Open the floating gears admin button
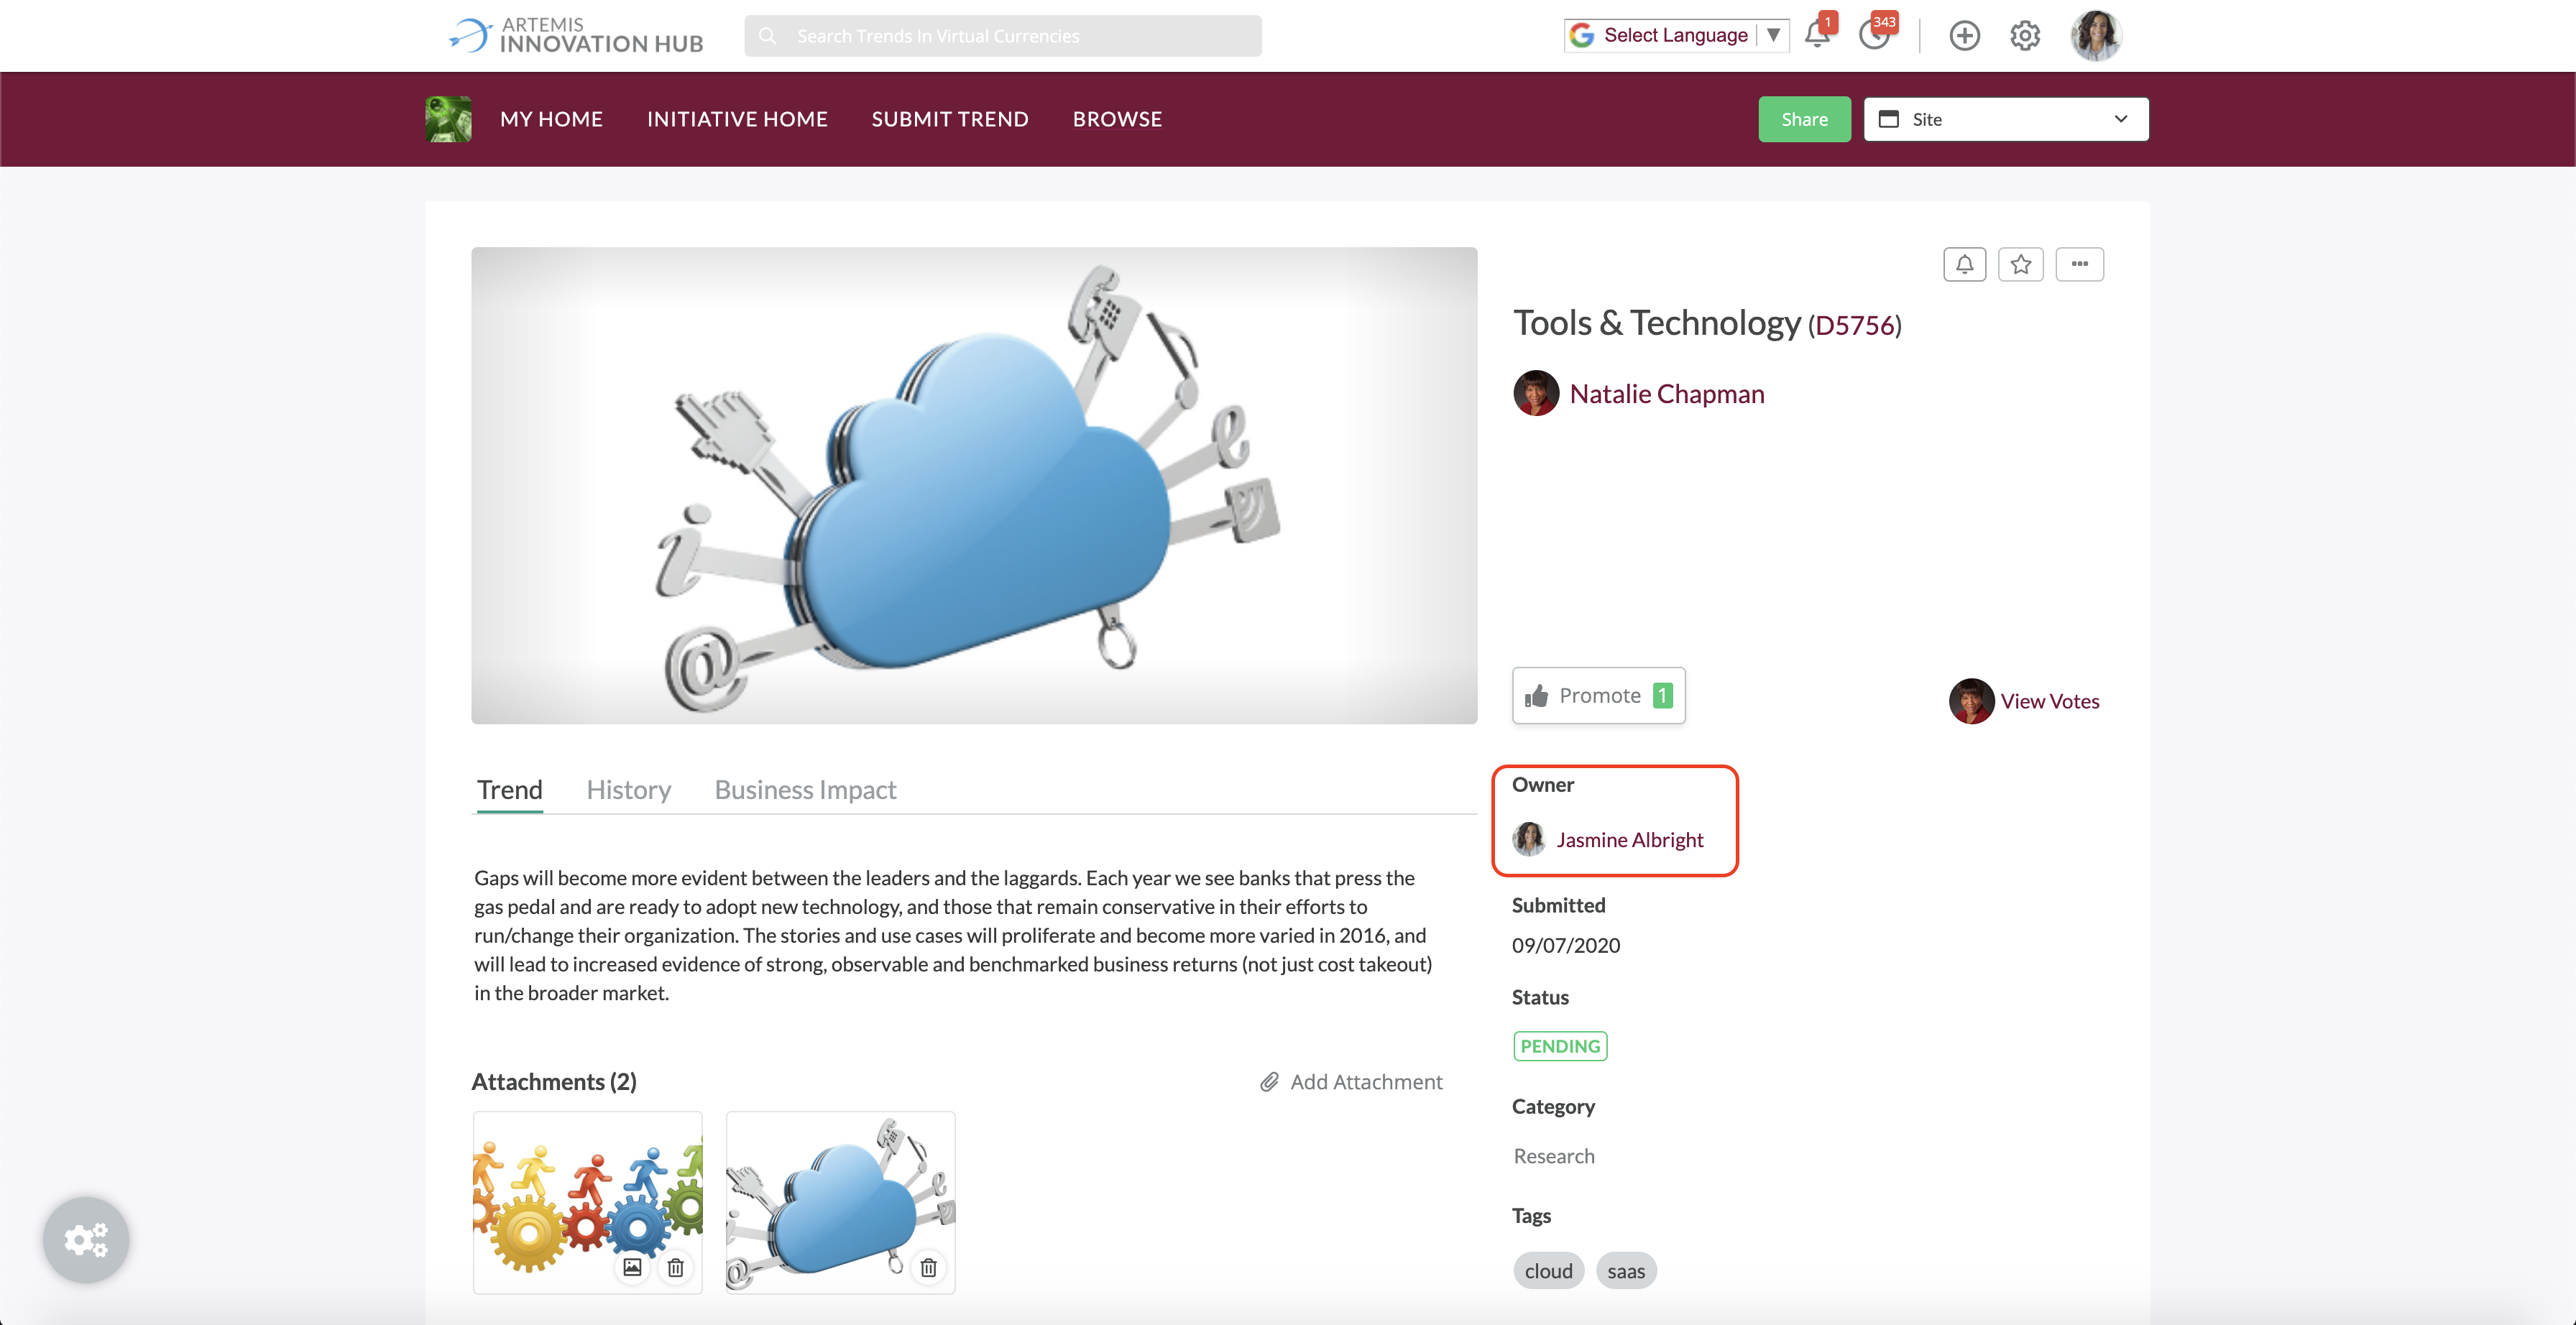 pos(86,1240)
